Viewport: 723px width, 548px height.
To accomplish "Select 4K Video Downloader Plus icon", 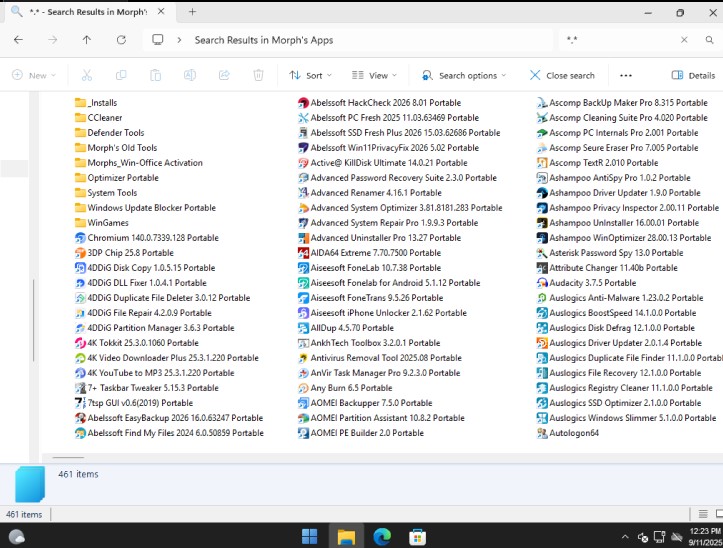I will pos(80,358).
